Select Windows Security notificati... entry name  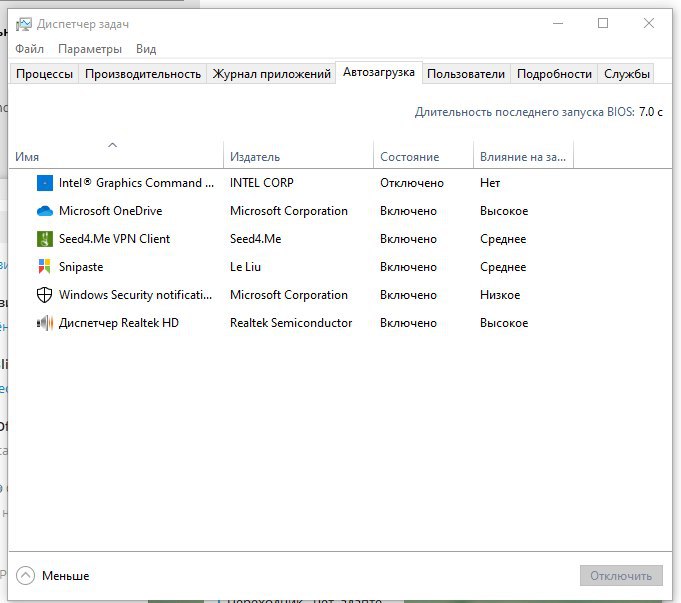point(136,295)
